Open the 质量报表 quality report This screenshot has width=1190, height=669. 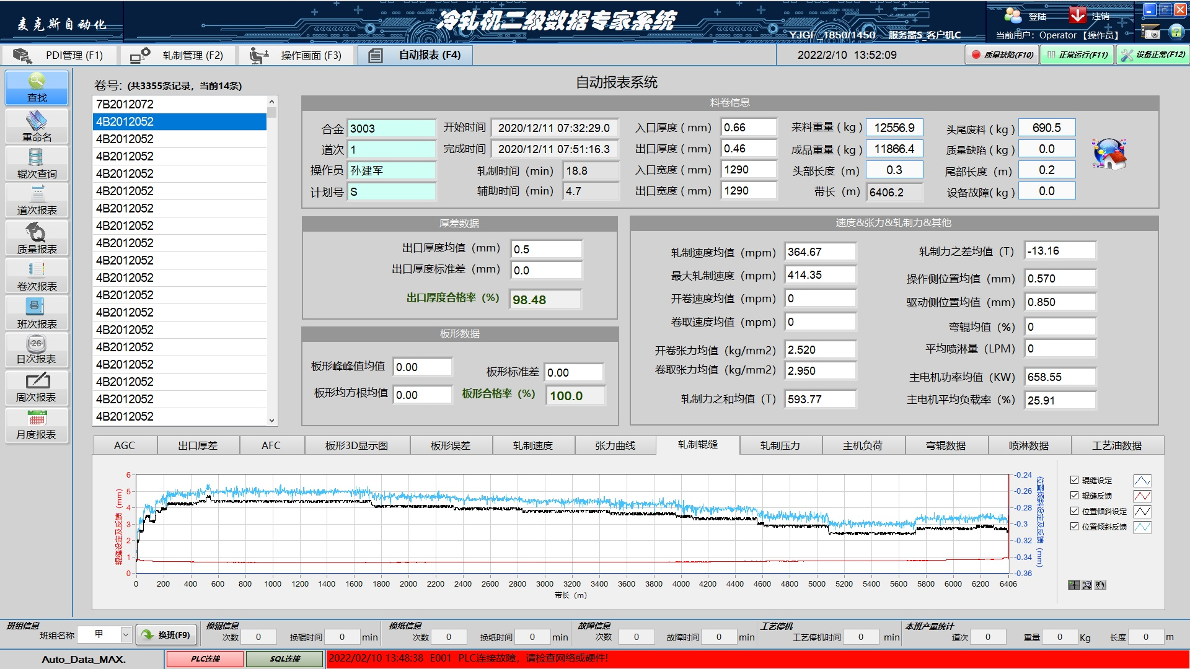(x=37, y=238)
